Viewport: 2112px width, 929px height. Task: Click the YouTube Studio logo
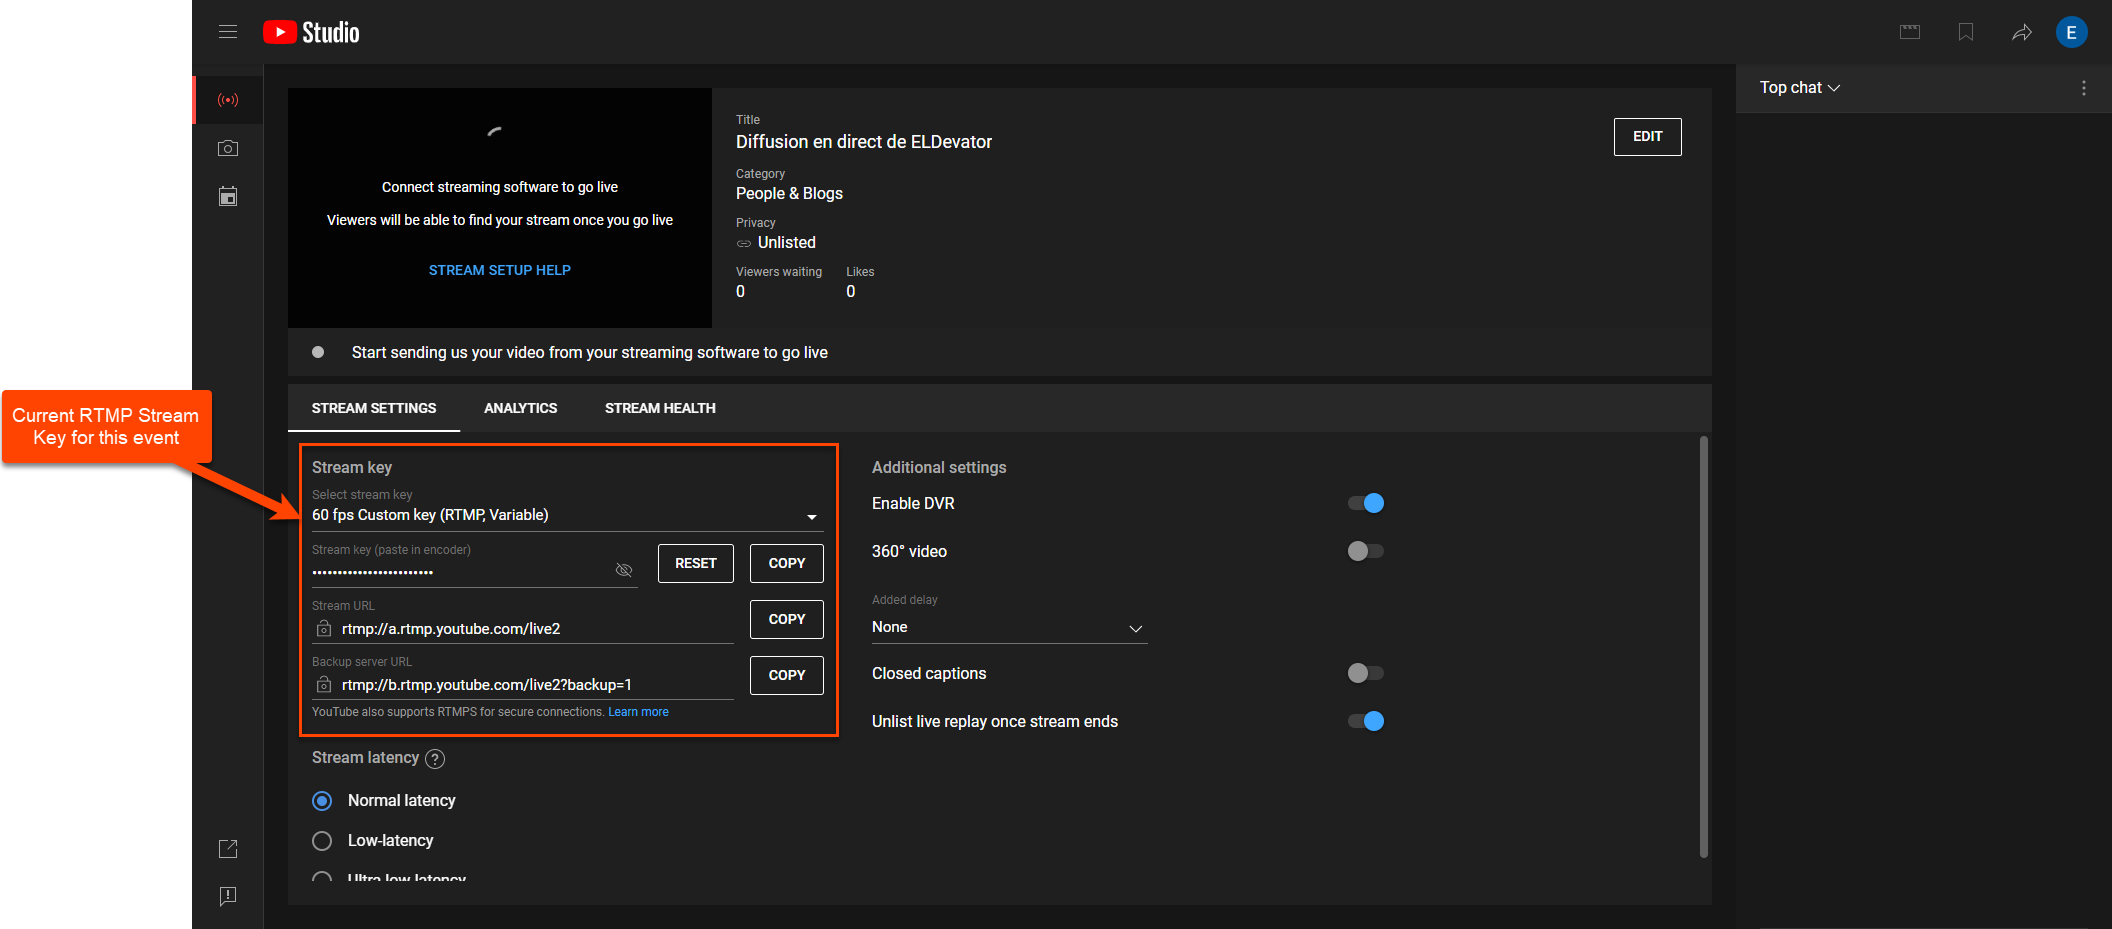pos(311,32)
